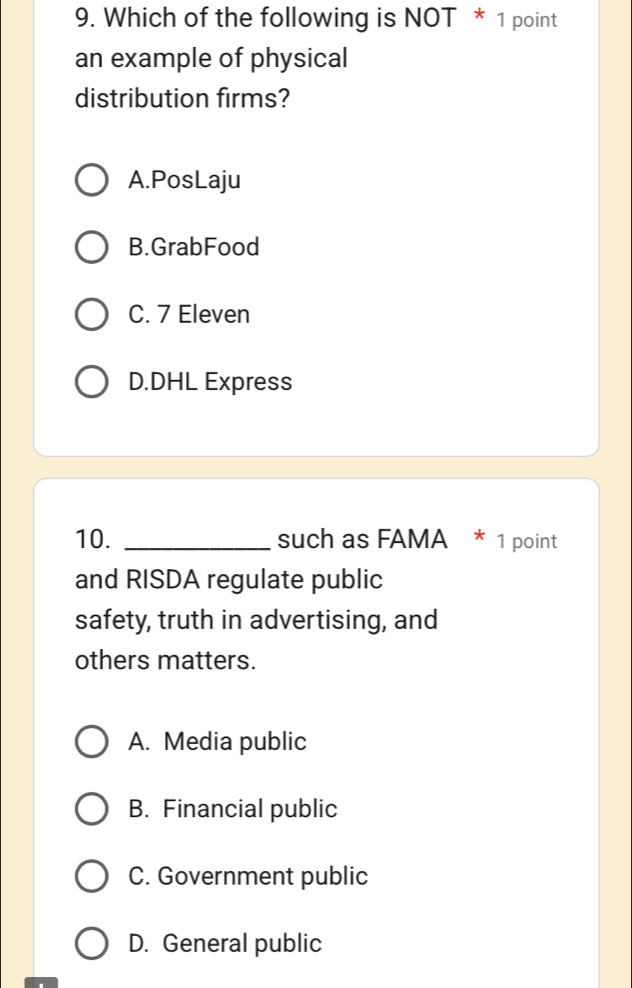Click question 9 physical distribution firms text
The image size is (632, 988).
point(212,58)
